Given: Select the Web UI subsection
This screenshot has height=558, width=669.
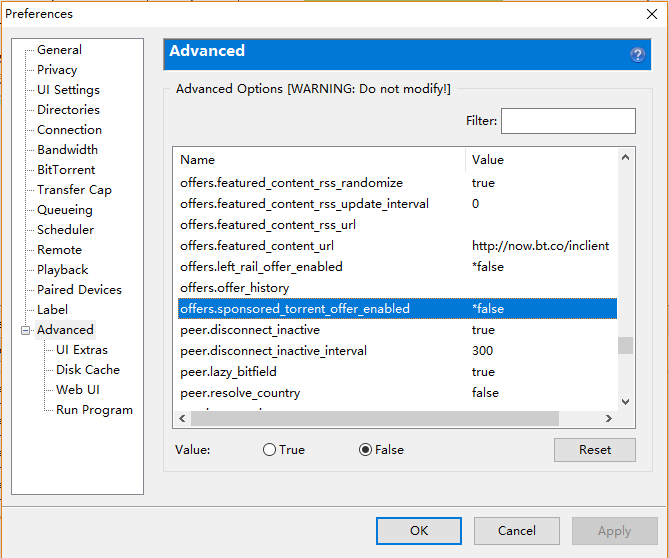Looking at the screenshot, I should [x=77, y=390].
